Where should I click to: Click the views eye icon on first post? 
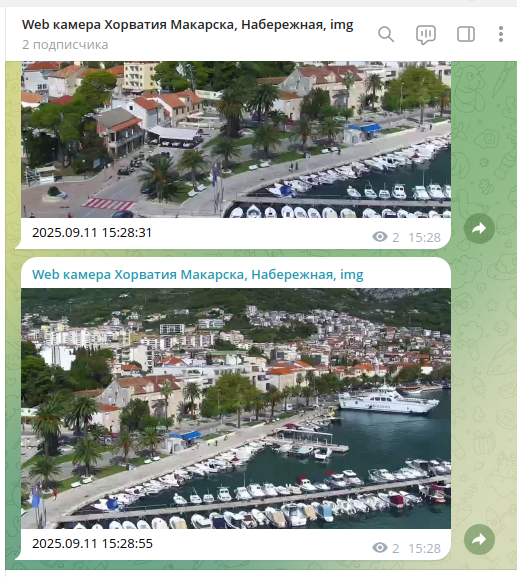(380, 237)
